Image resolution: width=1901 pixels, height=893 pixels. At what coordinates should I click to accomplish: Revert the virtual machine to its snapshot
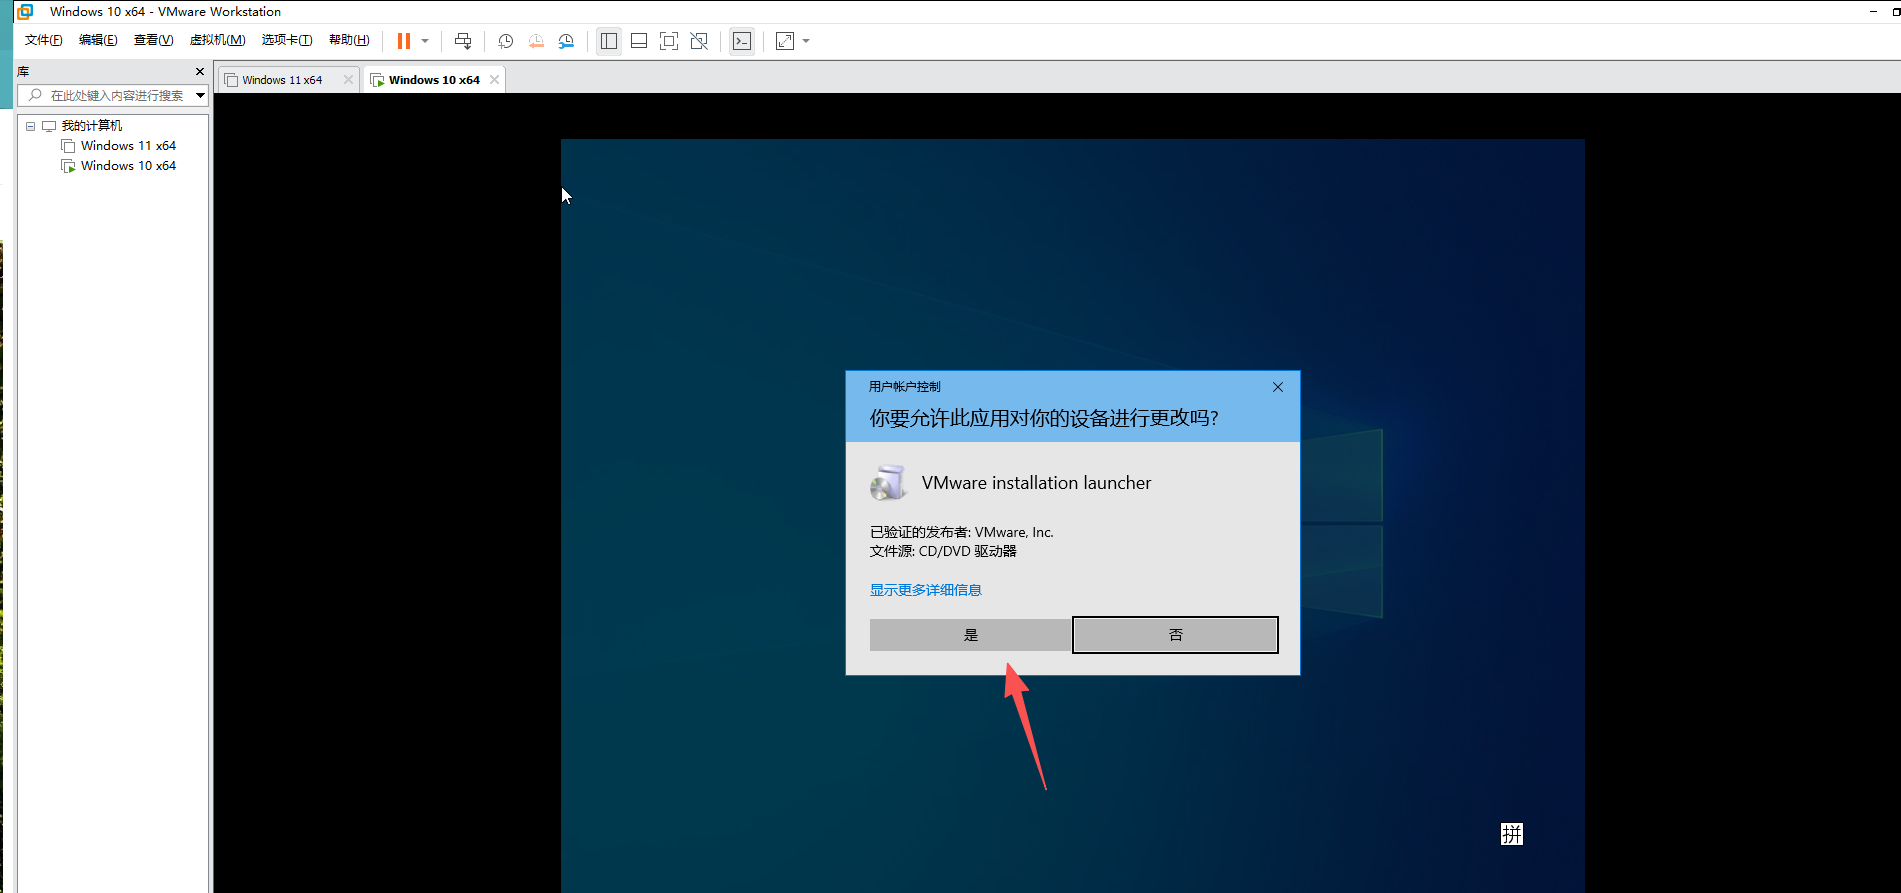pyautogui.click(x=536, y=41)
